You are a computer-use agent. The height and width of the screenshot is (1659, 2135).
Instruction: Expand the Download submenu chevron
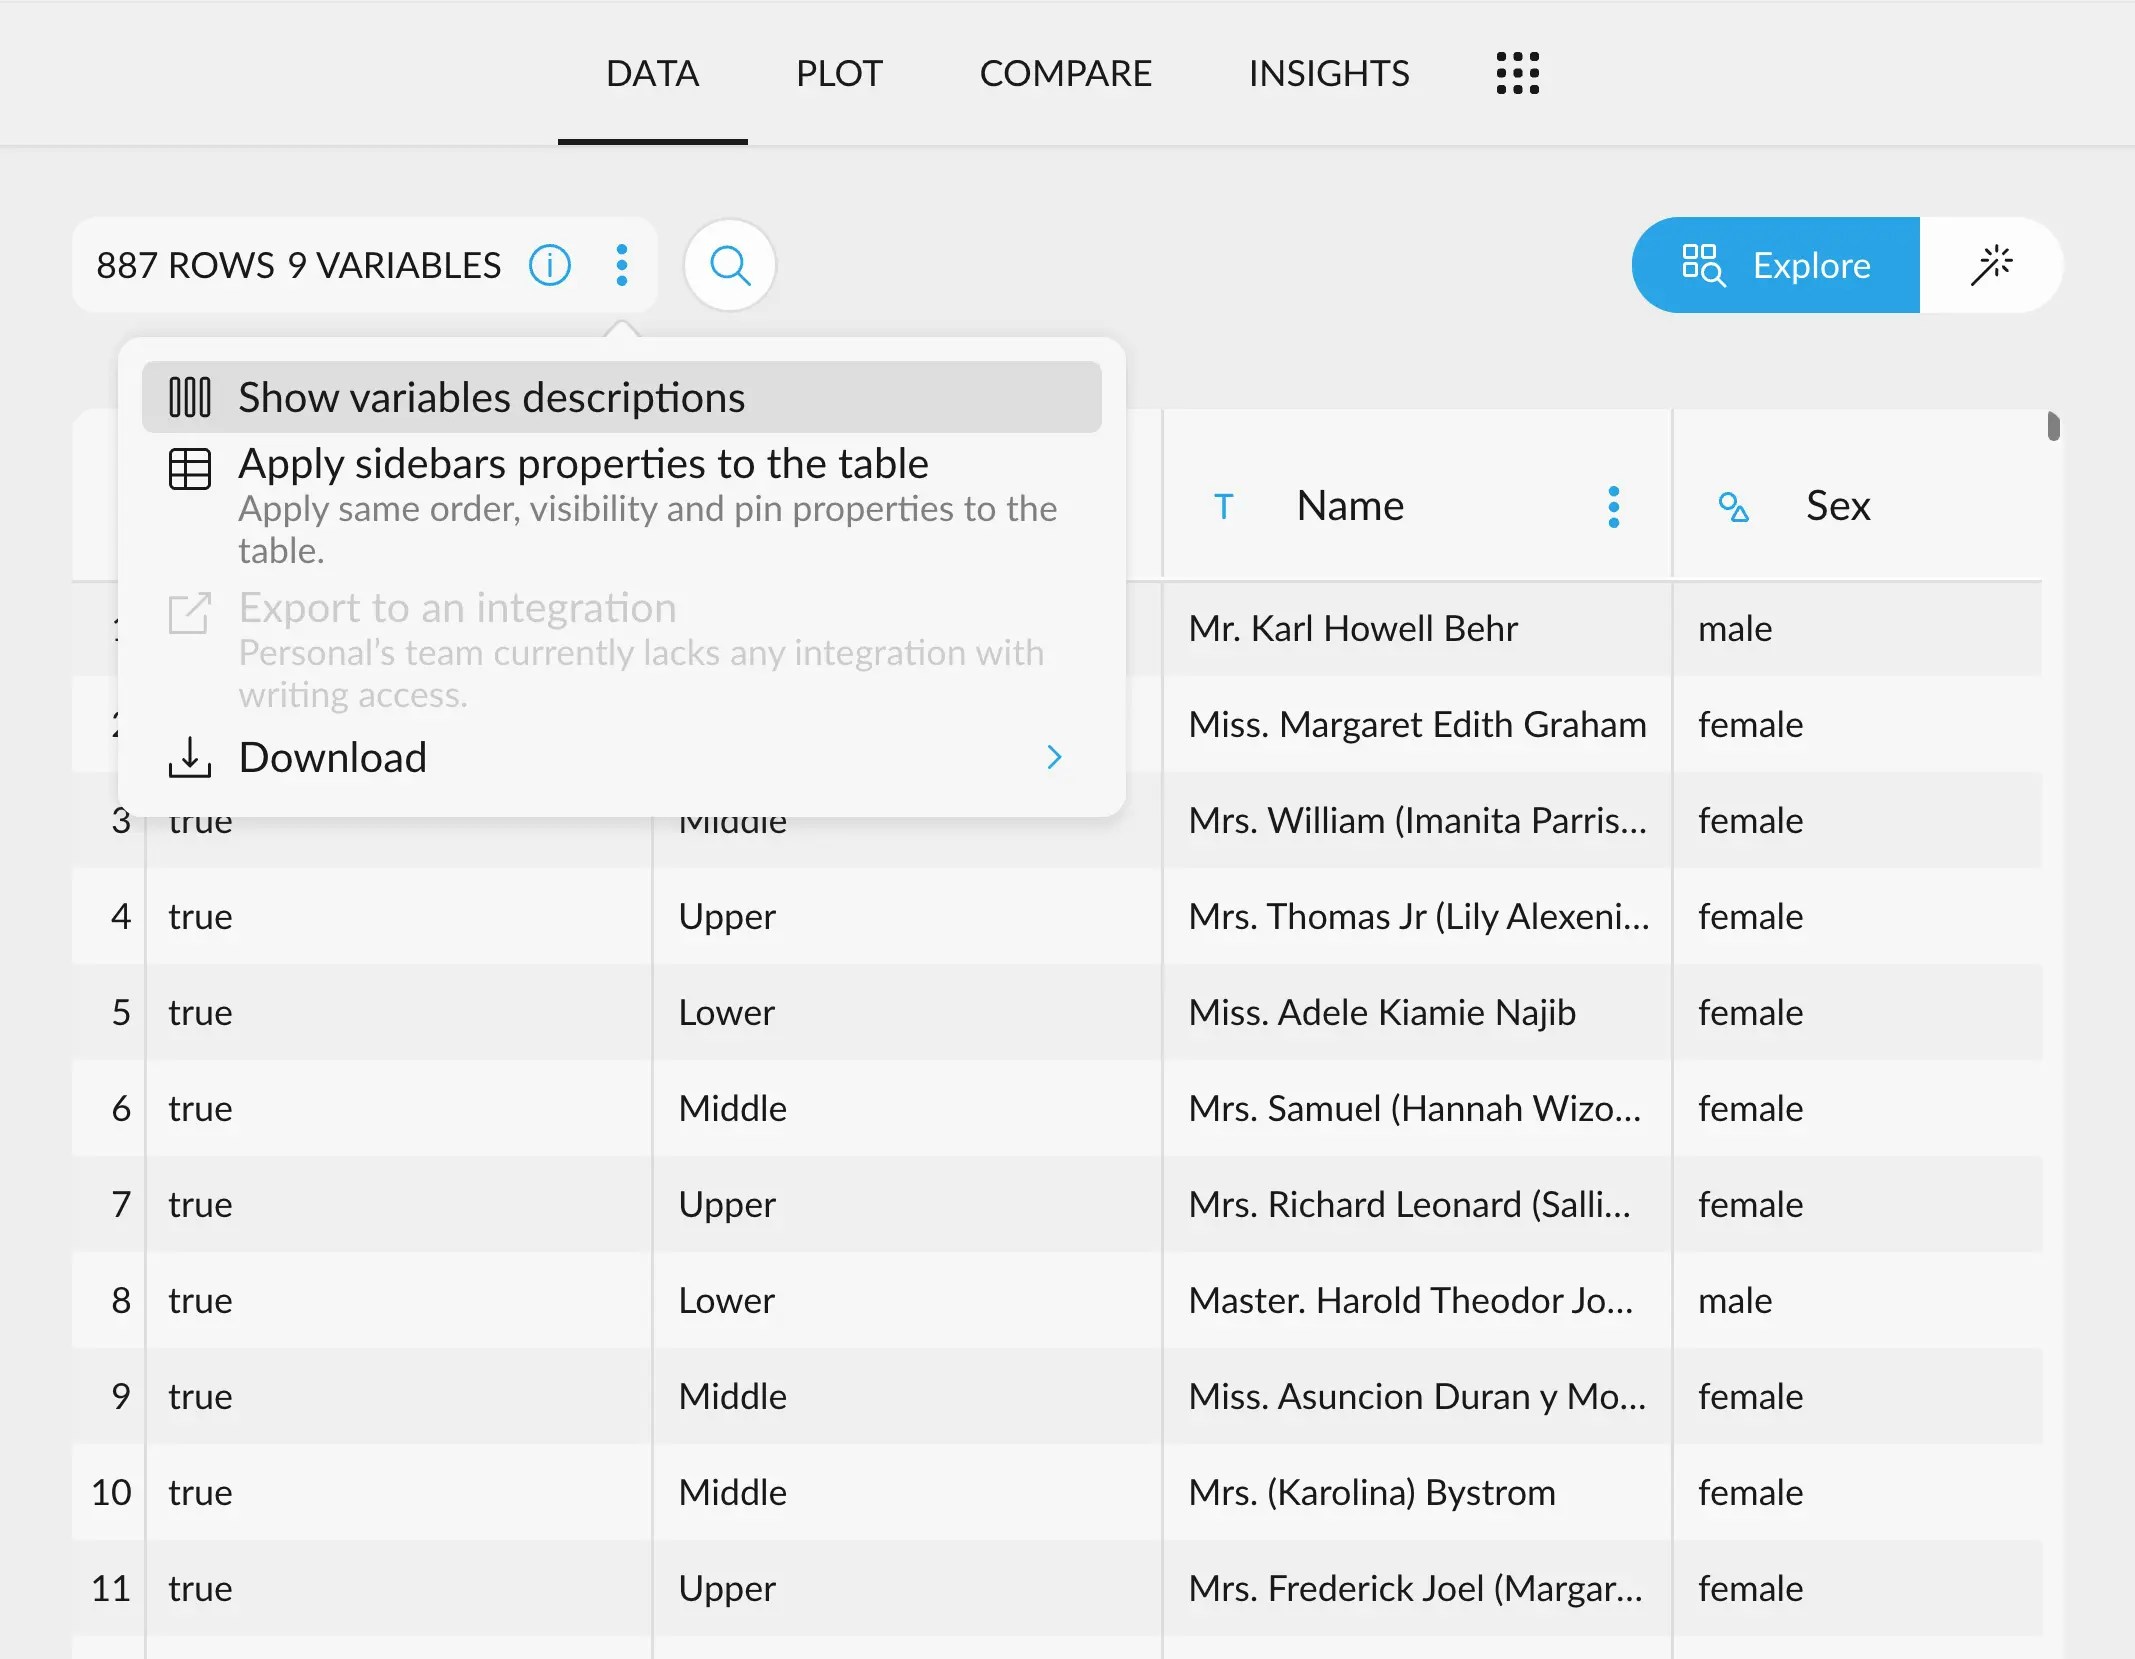pyautogui.click(x=1053, y=757)
